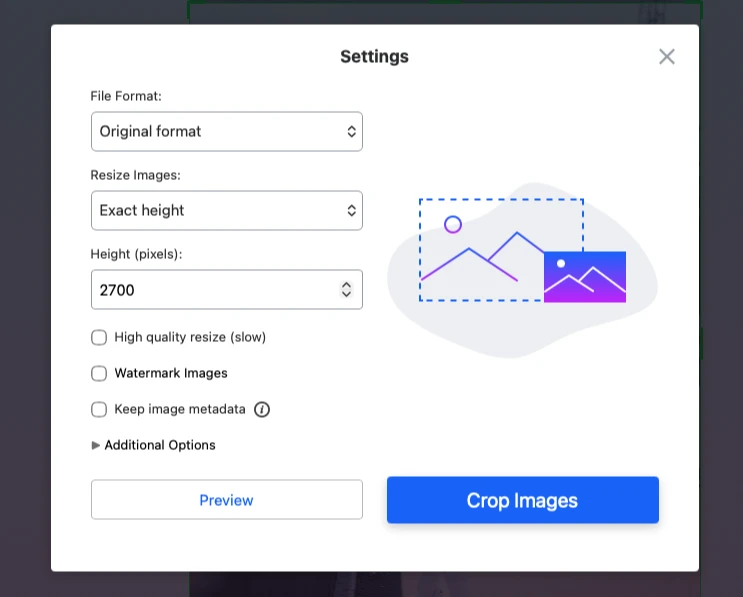
Task: Click the chevron arrows on the Exact height selector
Action: pyautogui.click(x=351, y=210)
